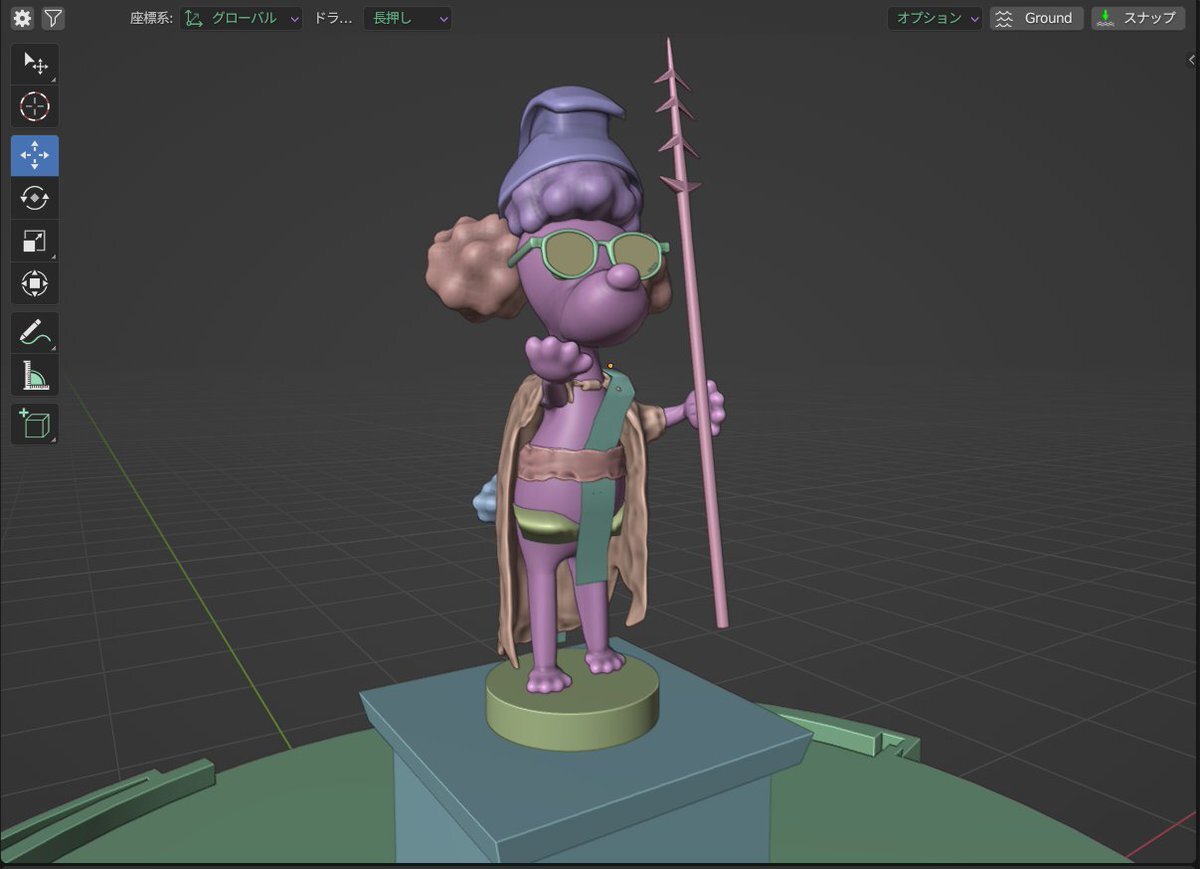Expand the 長押し drag dropdown
Image resolution: width=1200 pixels, height=869 pixels.
pyautogui.click(x=407, y=18)
